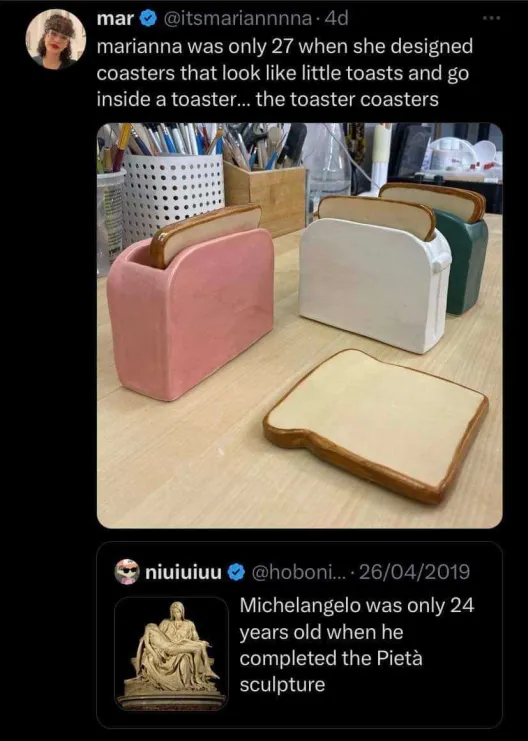
Task: Click niuiuiuu's small avatar in quoted tweet
Action: [127, 572]
